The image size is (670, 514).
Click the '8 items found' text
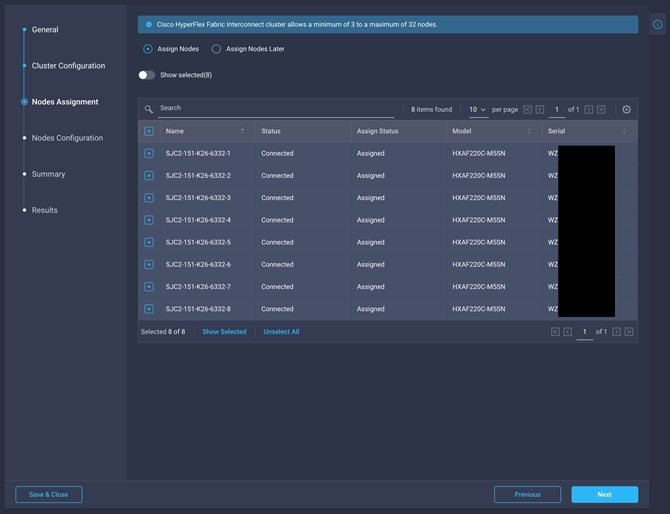432,109
